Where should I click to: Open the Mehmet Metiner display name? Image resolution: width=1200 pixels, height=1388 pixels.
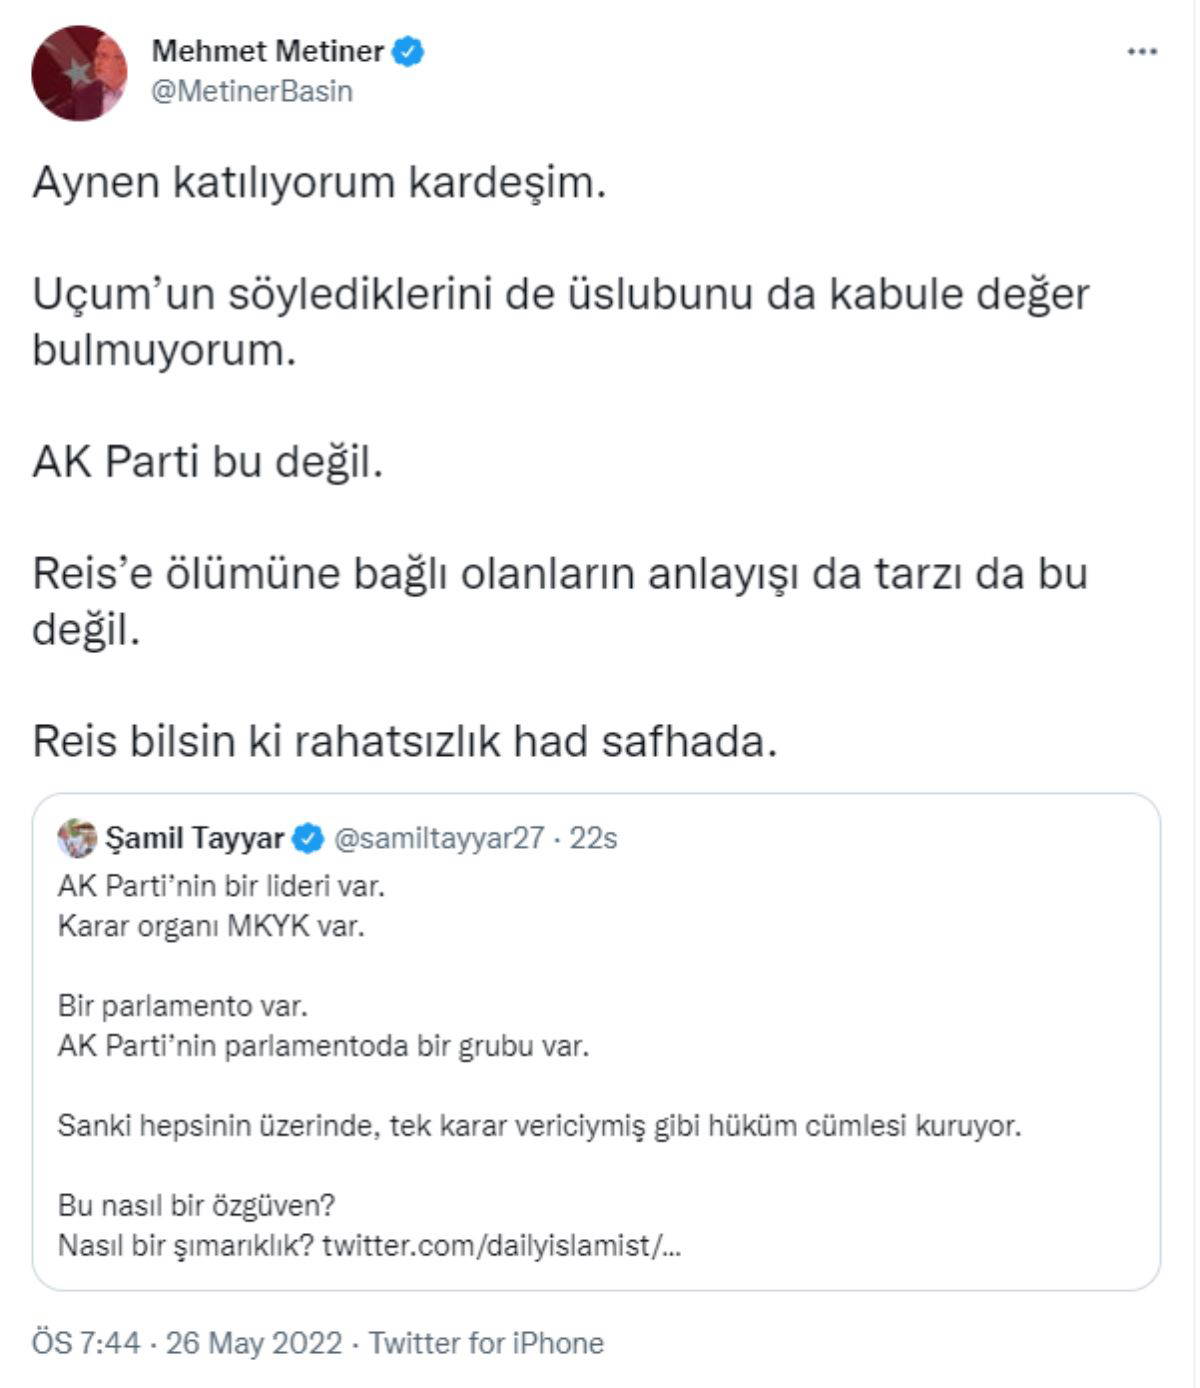[x=267, y=51]
